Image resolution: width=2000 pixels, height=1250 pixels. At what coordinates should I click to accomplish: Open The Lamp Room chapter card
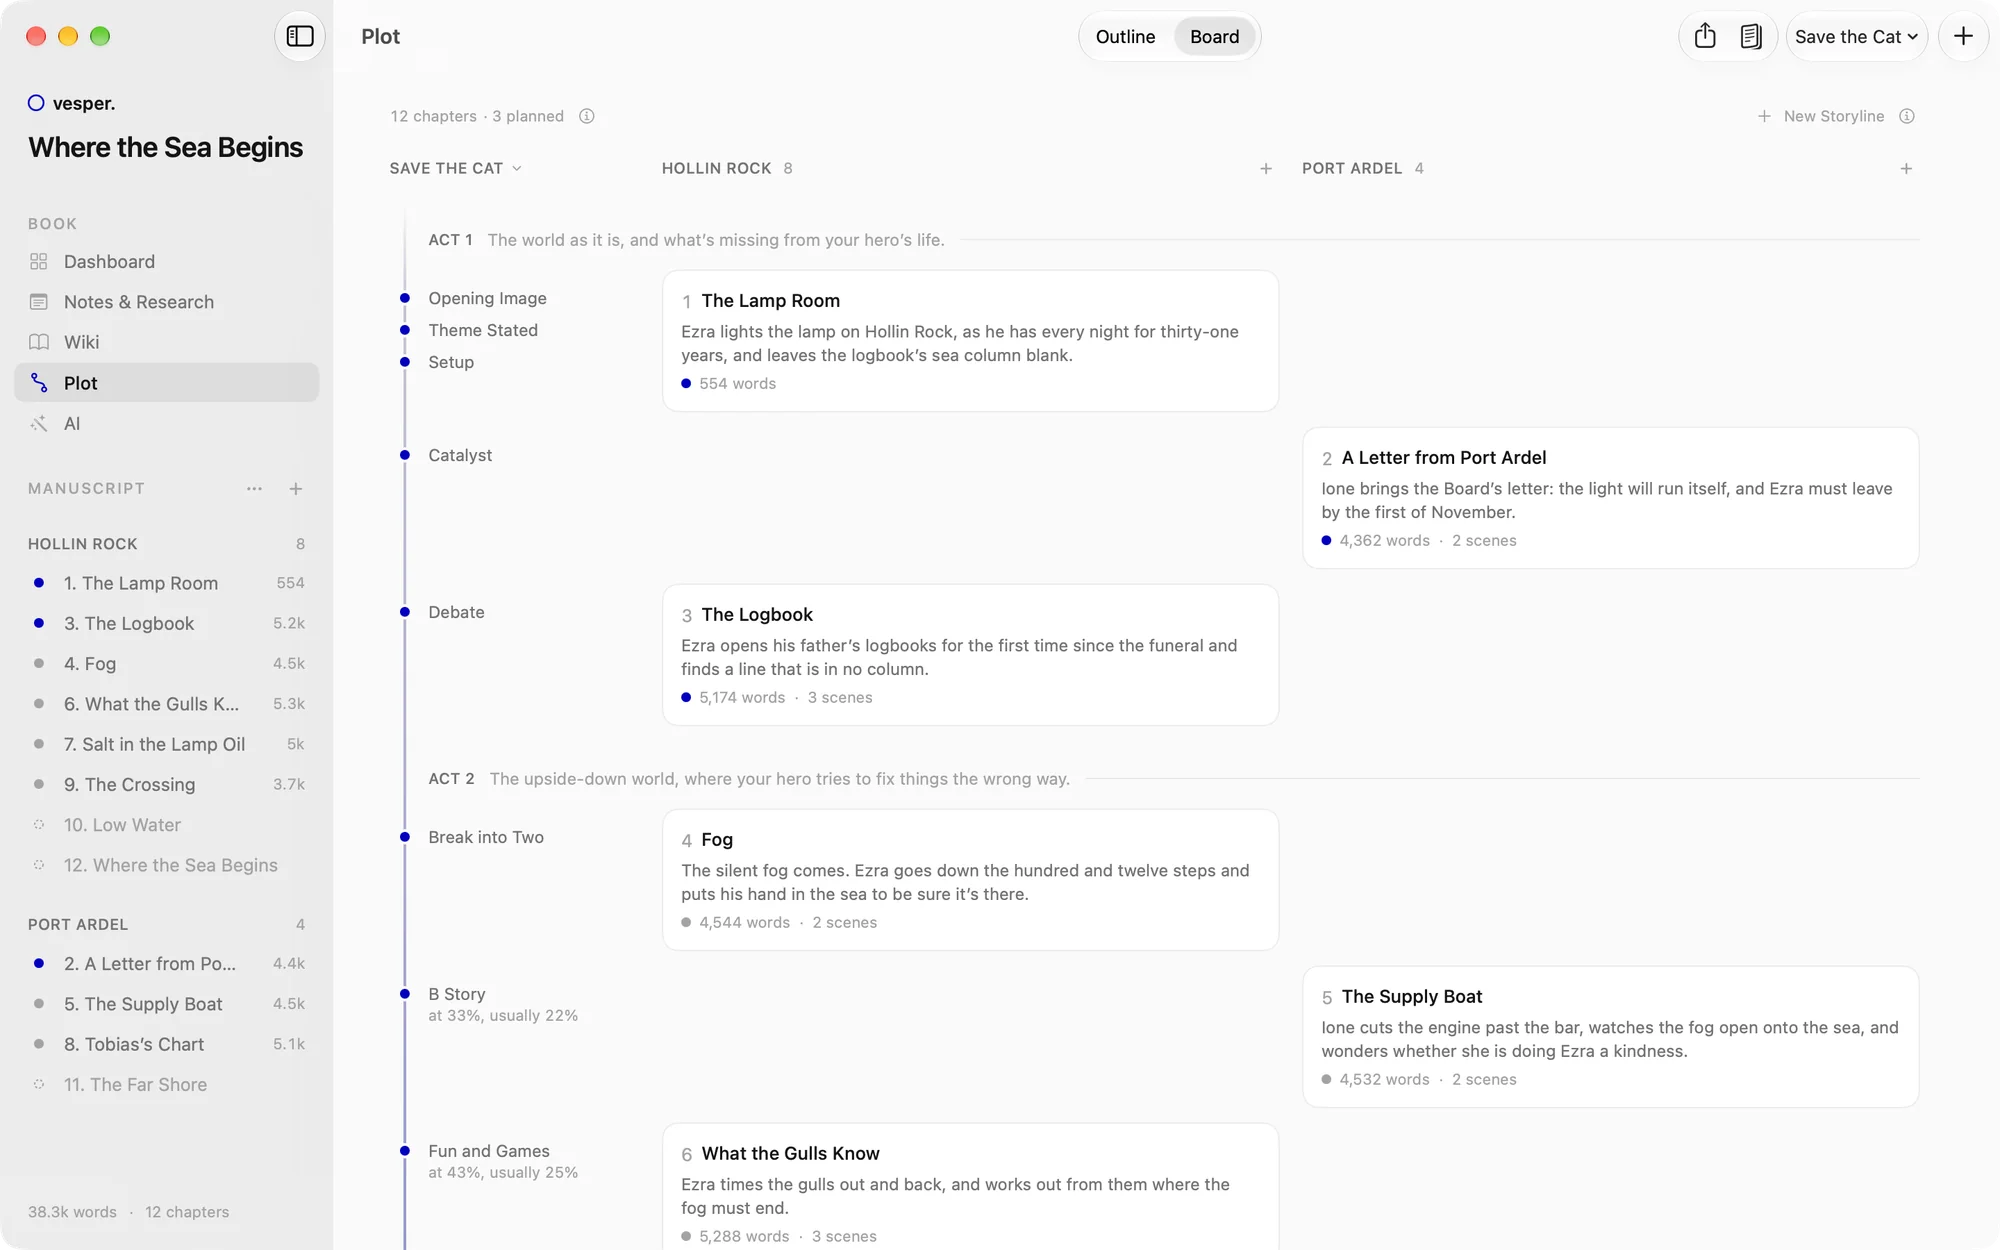(970, 341)
